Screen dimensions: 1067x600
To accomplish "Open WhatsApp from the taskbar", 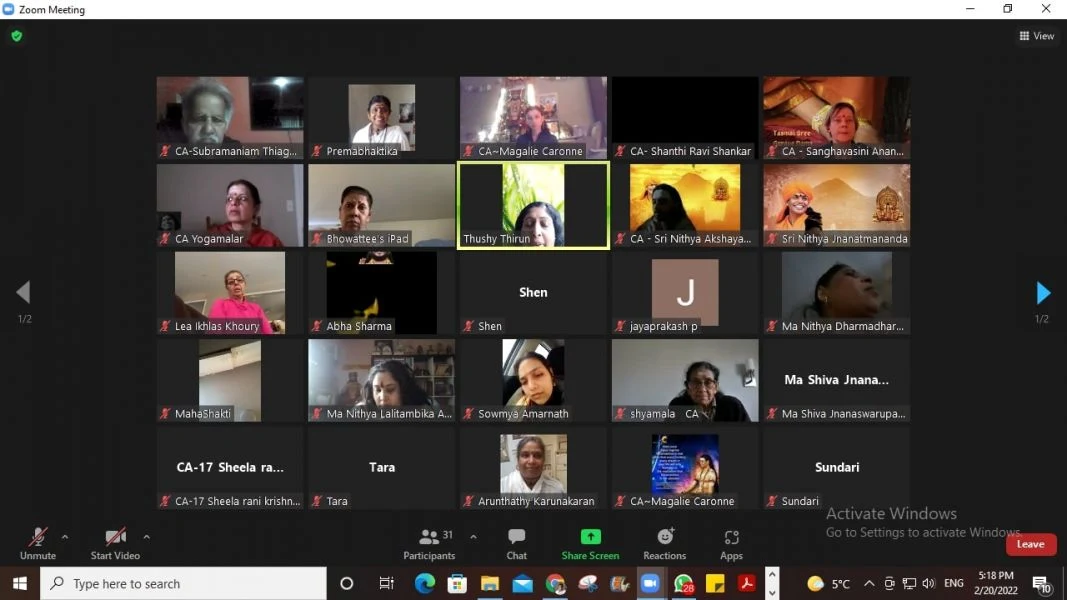I will (x=683, y=584).
